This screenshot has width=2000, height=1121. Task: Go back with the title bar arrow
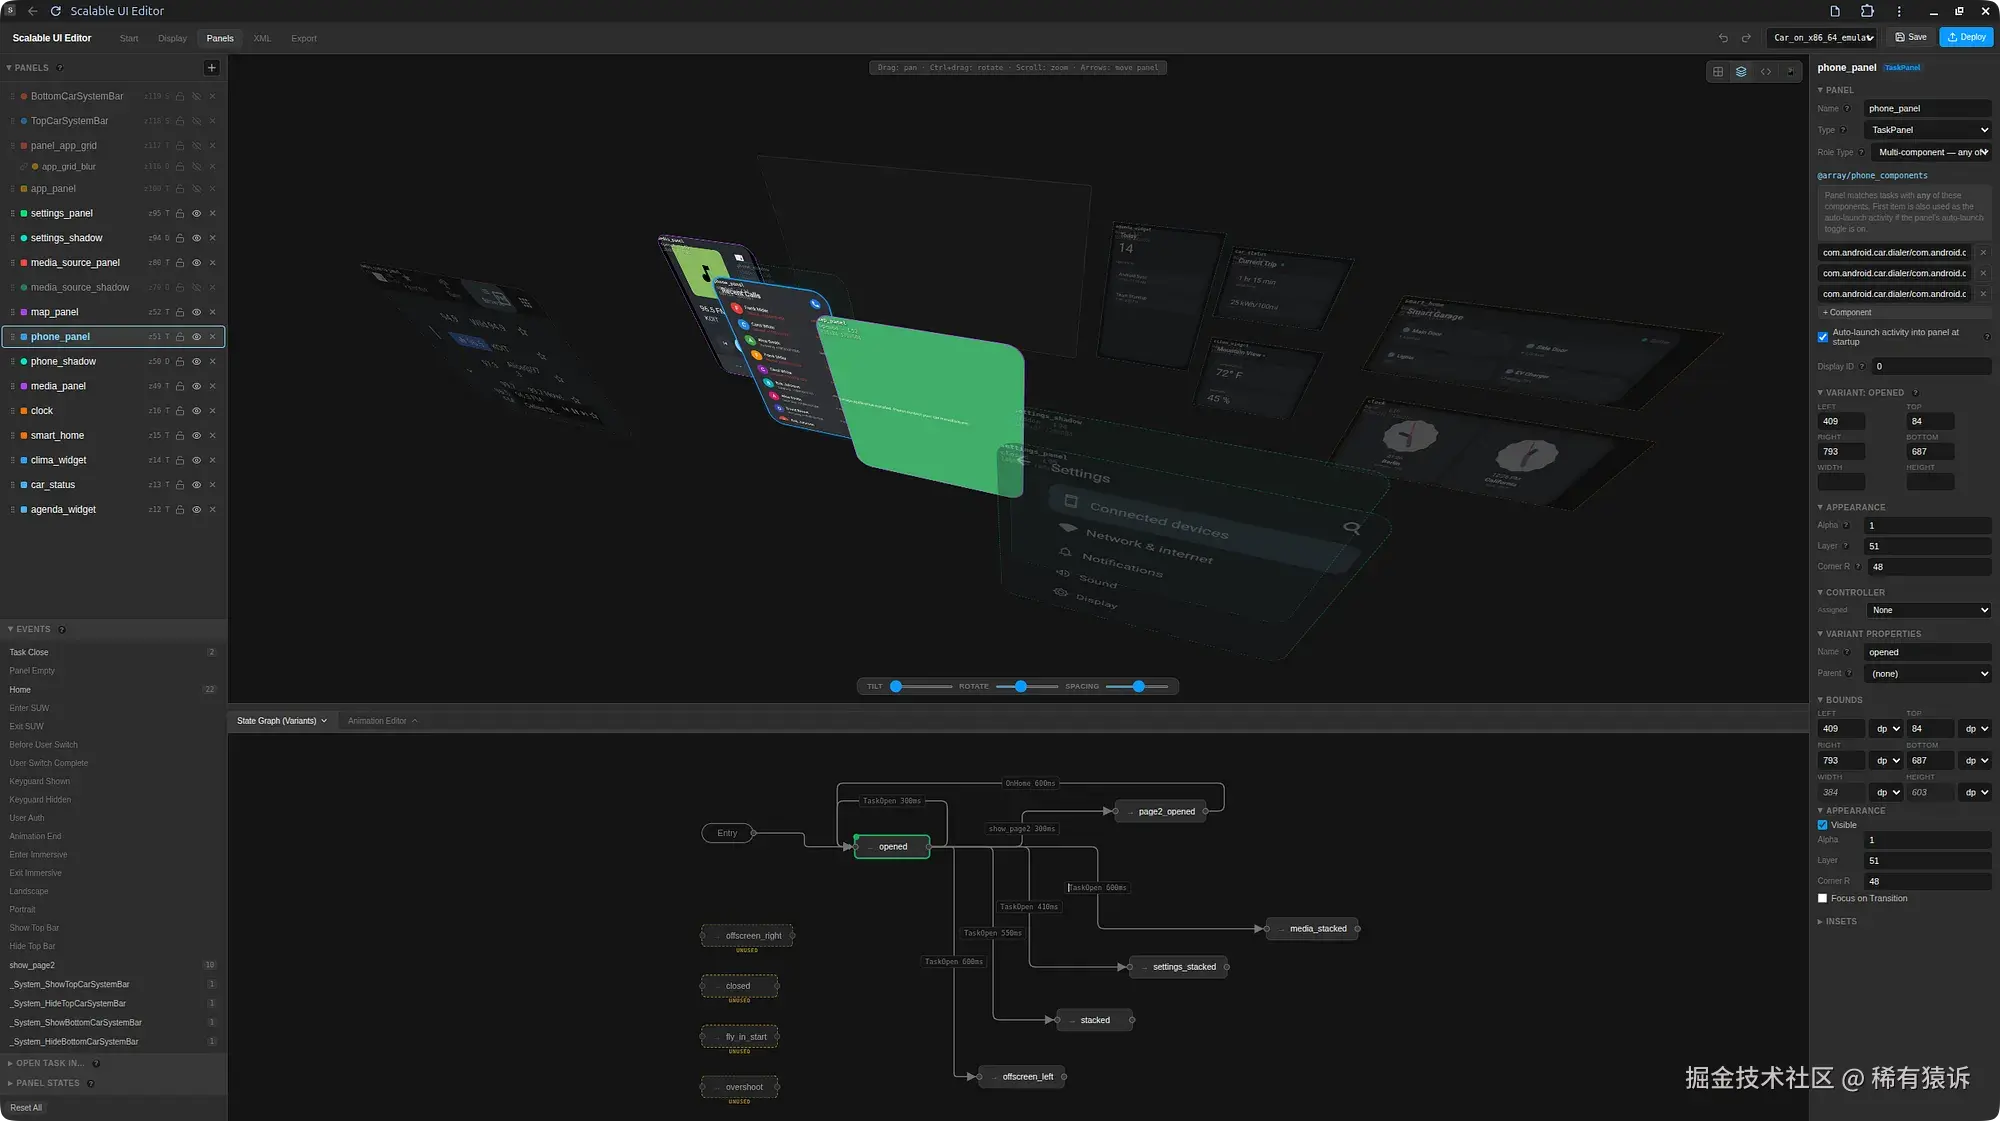click(32, 11)
